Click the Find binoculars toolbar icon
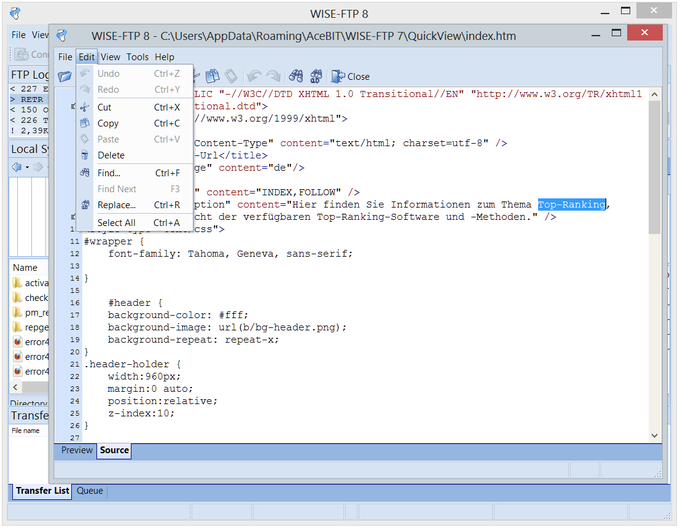This screenshot has height=530, width=680. [296, 76]
